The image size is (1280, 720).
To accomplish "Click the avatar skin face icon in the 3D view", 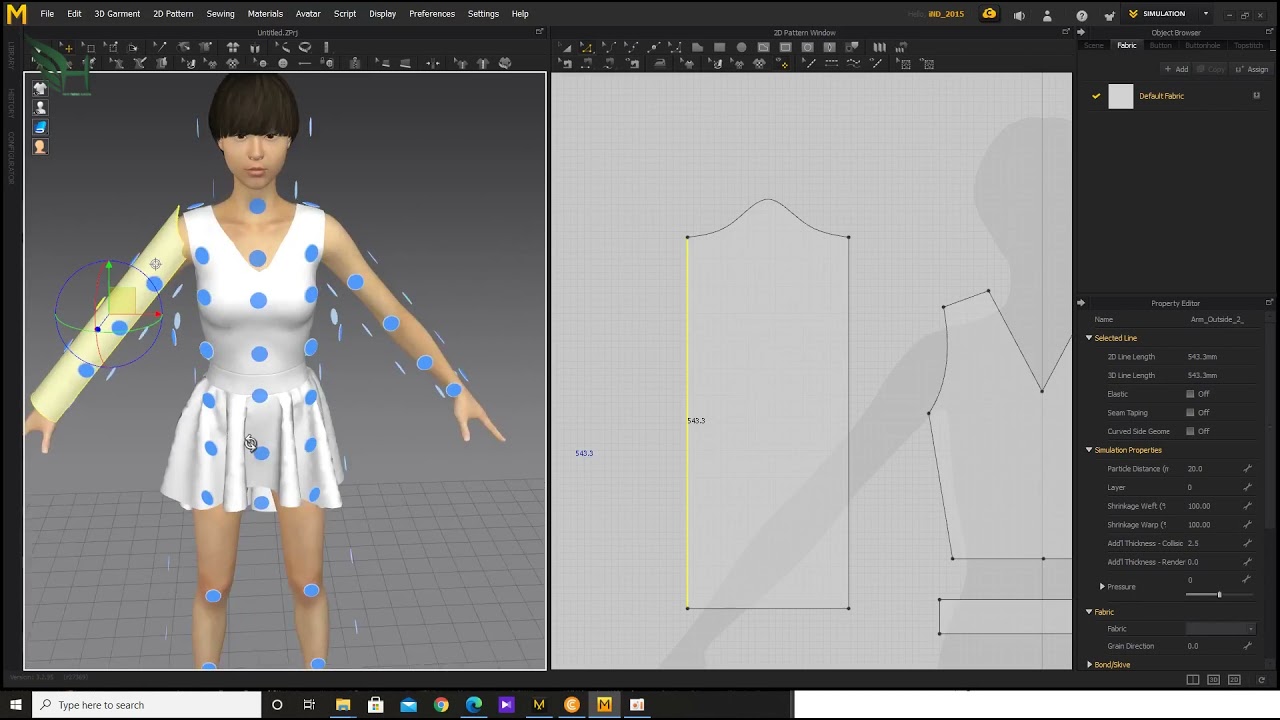I will 40,147.
